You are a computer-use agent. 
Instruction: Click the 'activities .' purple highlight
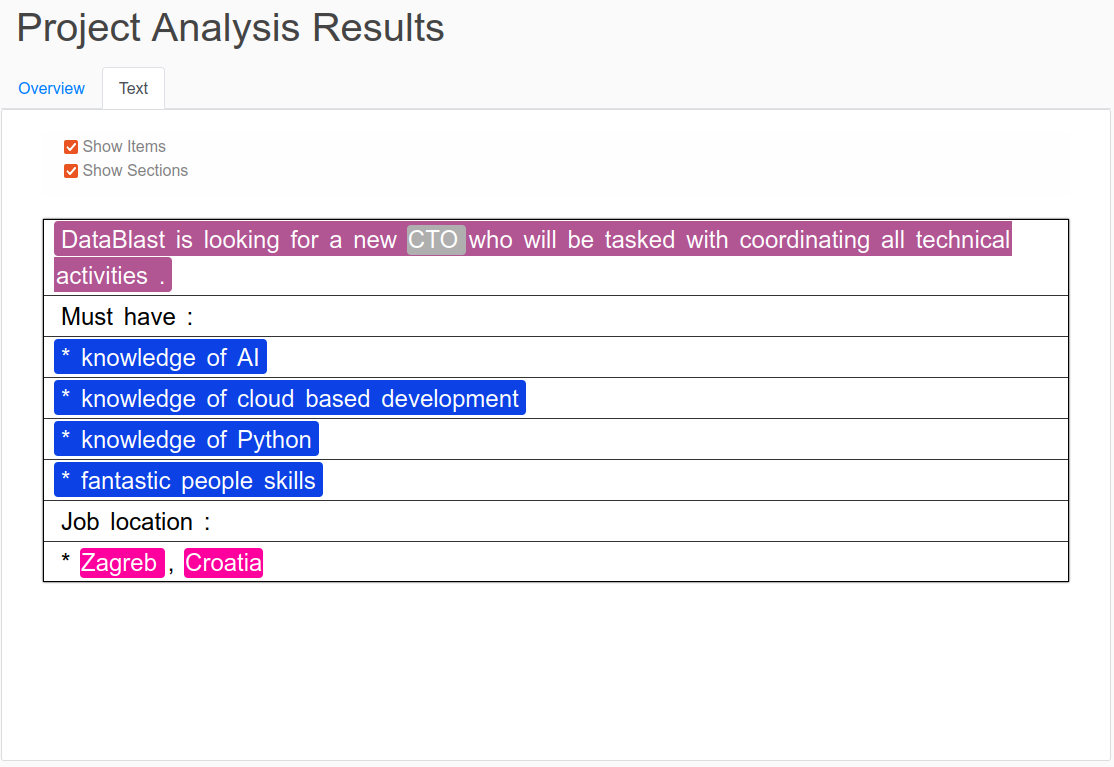pos(113,275)
